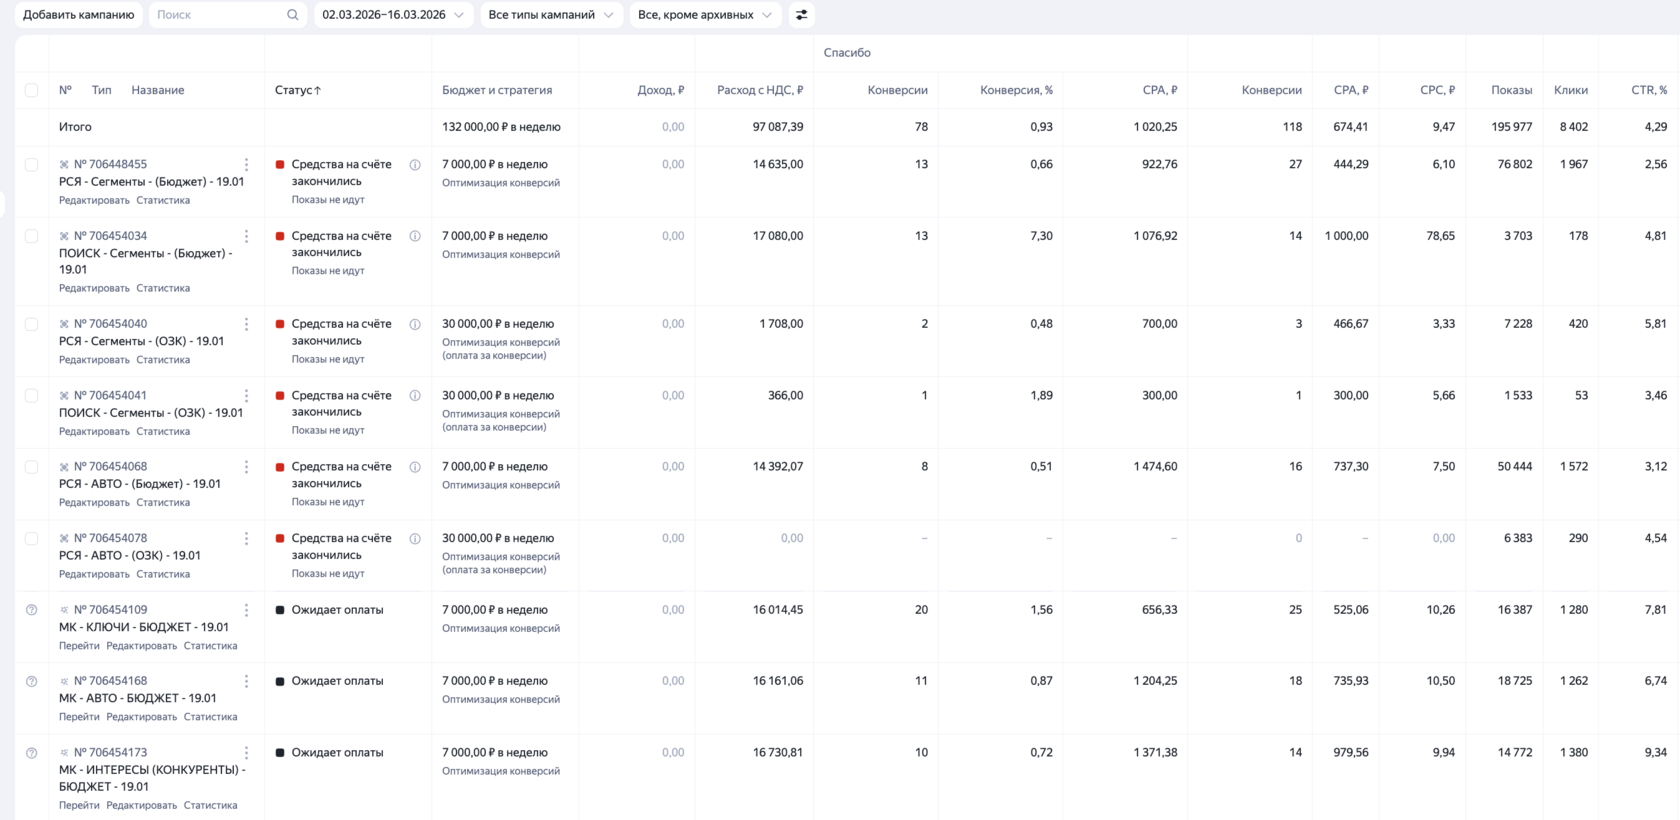
Task: Click the search magnifier icon
Action: (x=292, y=15)
